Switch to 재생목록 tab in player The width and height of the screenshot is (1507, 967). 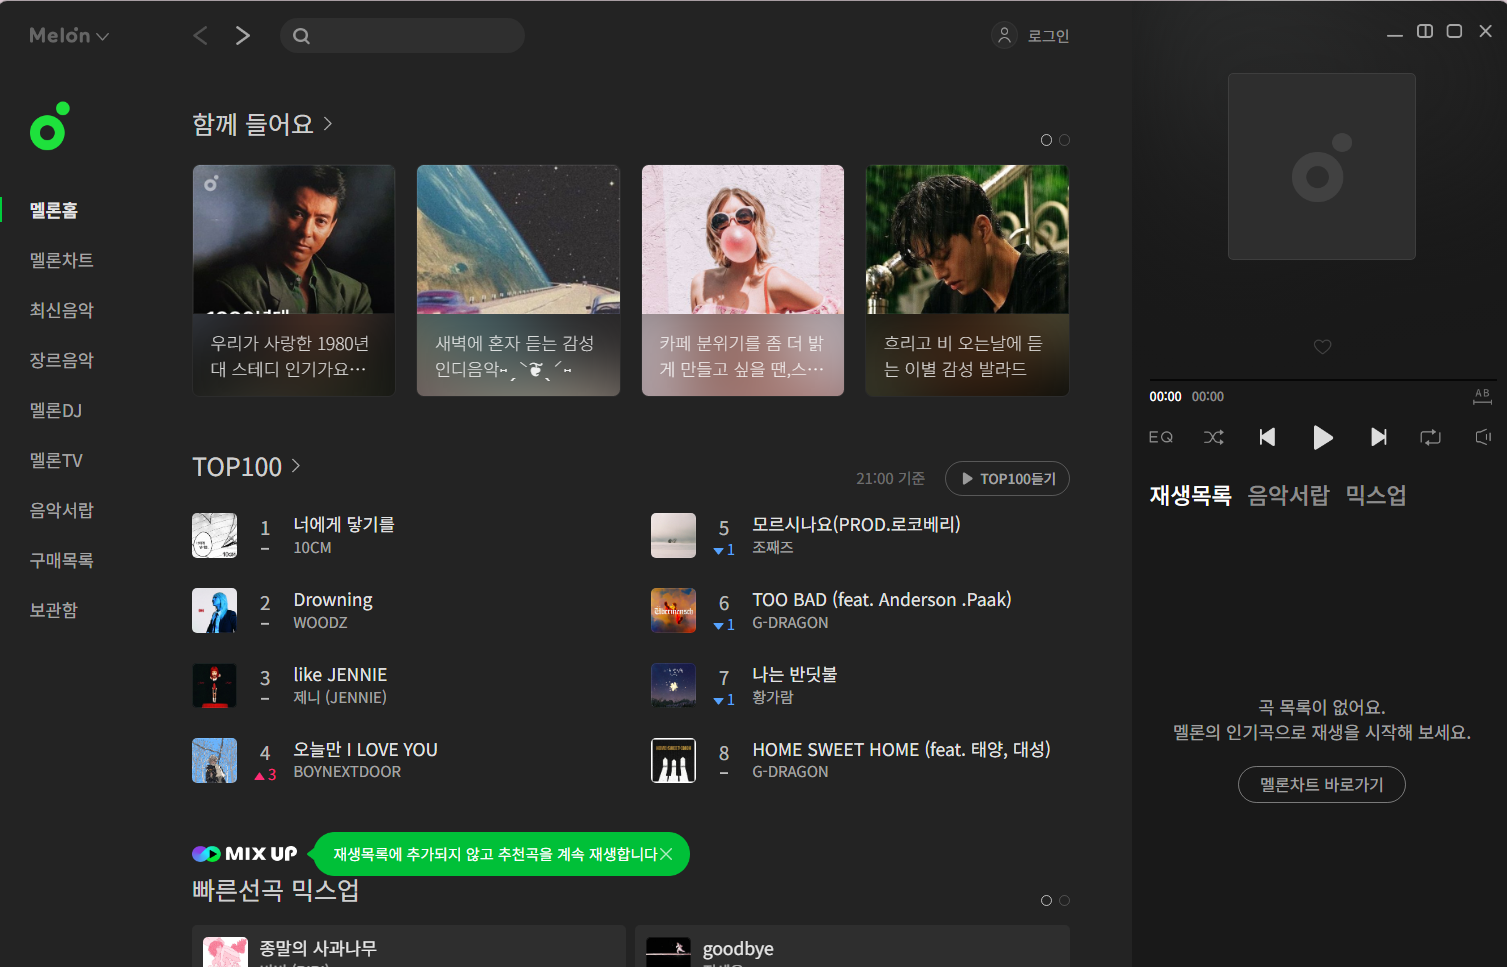(x=1190, y=495)
